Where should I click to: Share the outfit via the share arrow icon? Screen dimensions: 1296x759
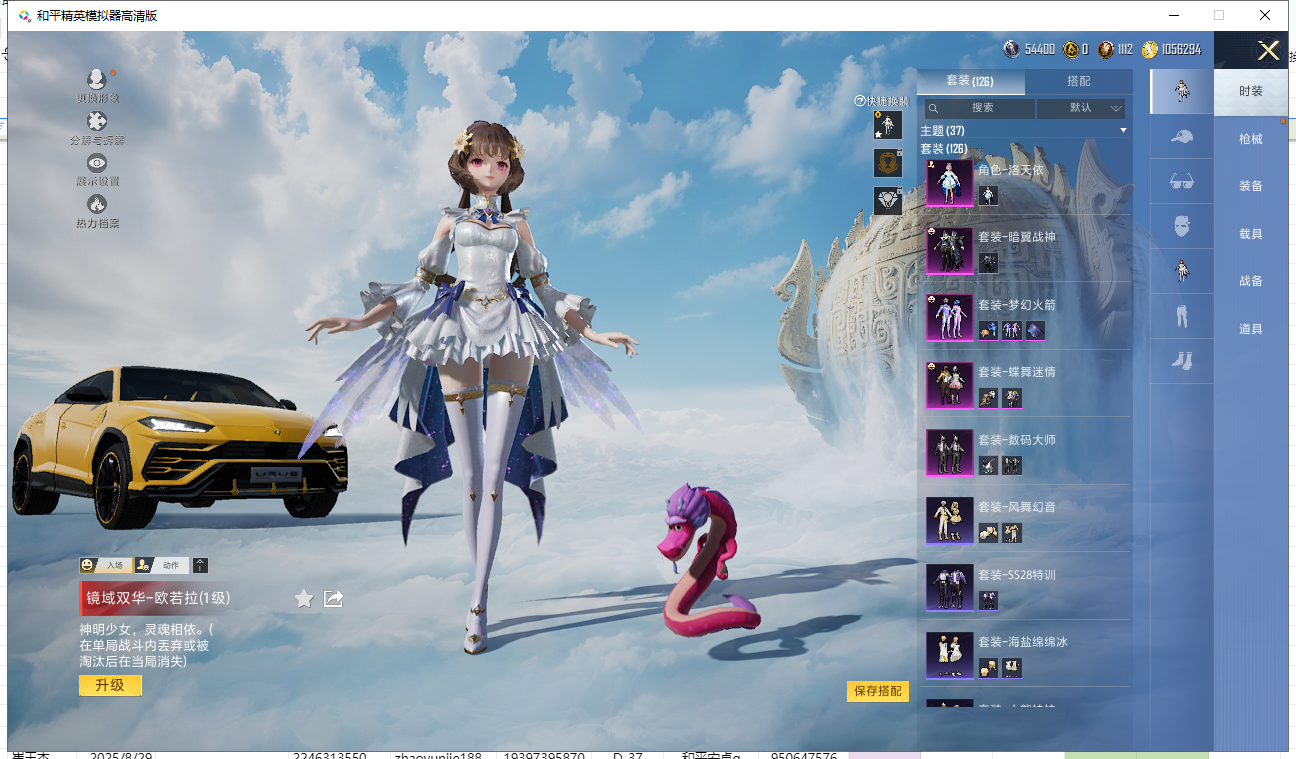pos(334,598)
